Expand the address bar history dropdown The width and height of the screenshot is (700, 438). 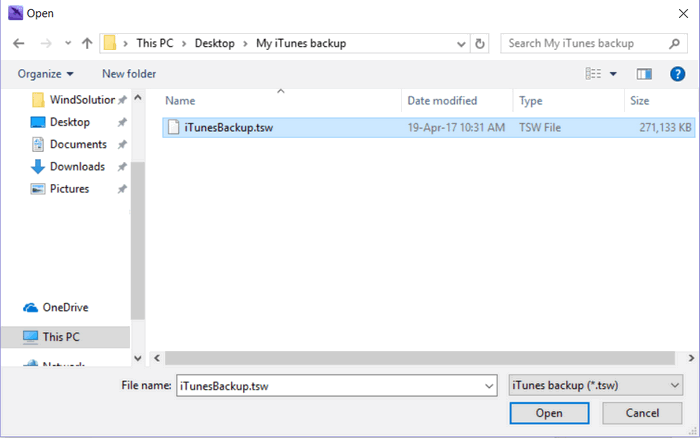click(461, 44)
